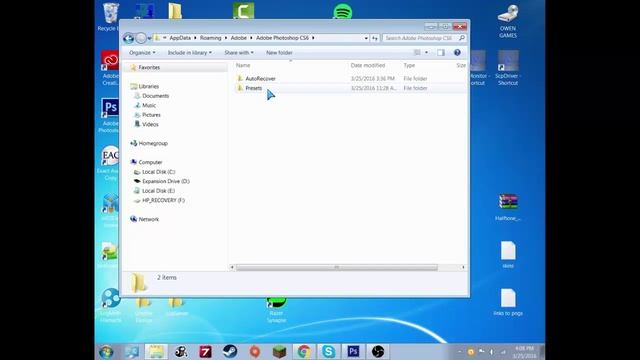640x360 pixels.
Task: Click the Windows Start button
Action: (x=107, y=351)
